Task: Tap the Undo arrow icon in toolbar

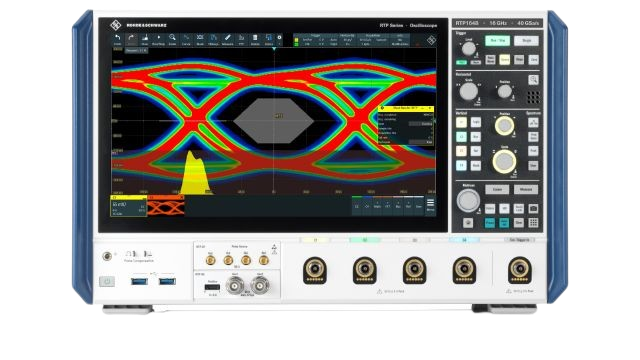Action: pos(118,40)
